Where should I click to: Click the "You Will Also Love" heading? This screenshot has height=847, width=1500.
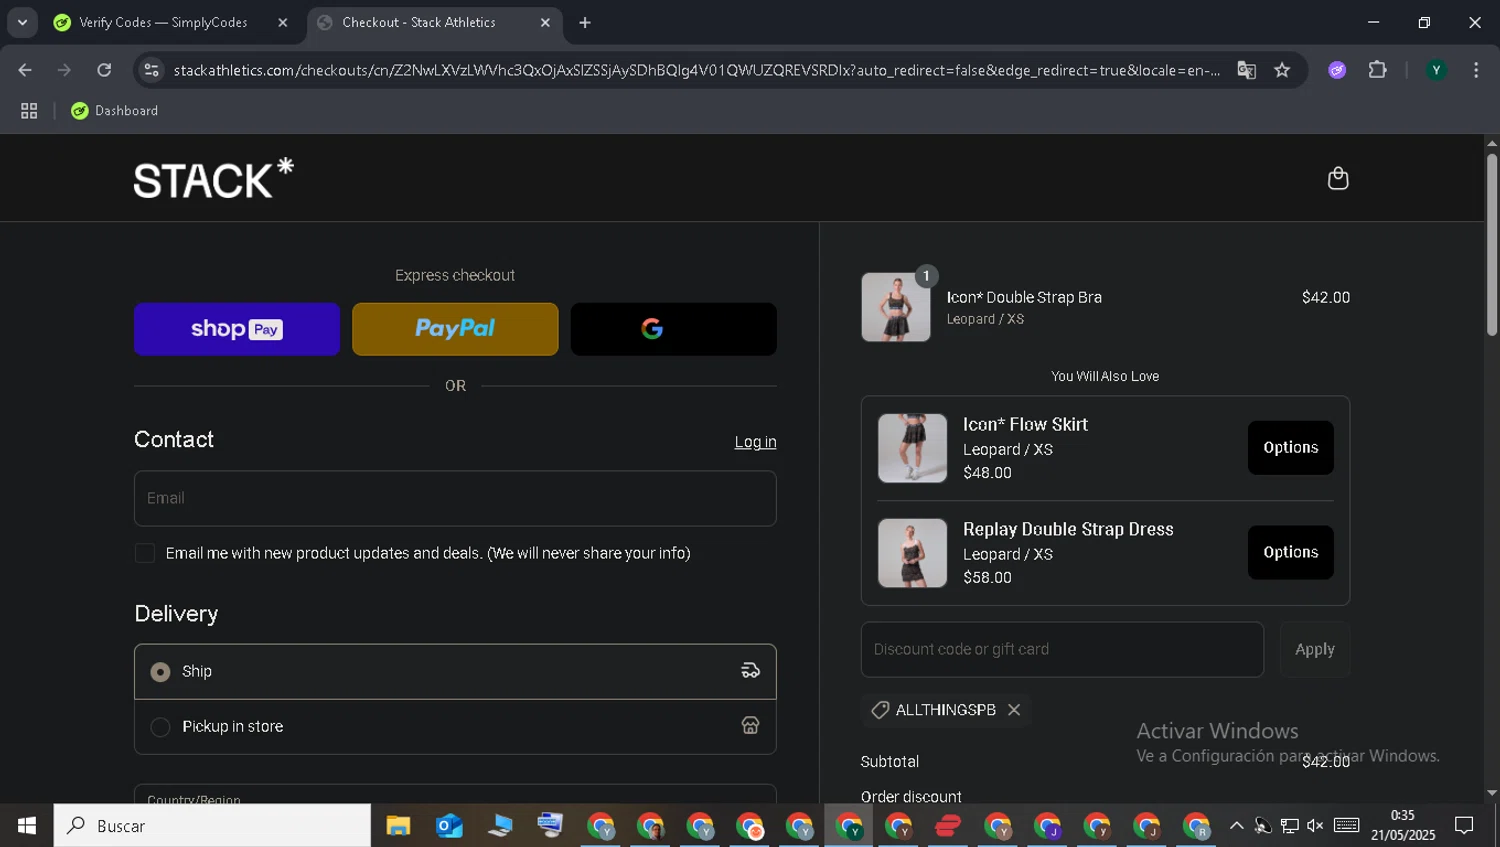1105,376
